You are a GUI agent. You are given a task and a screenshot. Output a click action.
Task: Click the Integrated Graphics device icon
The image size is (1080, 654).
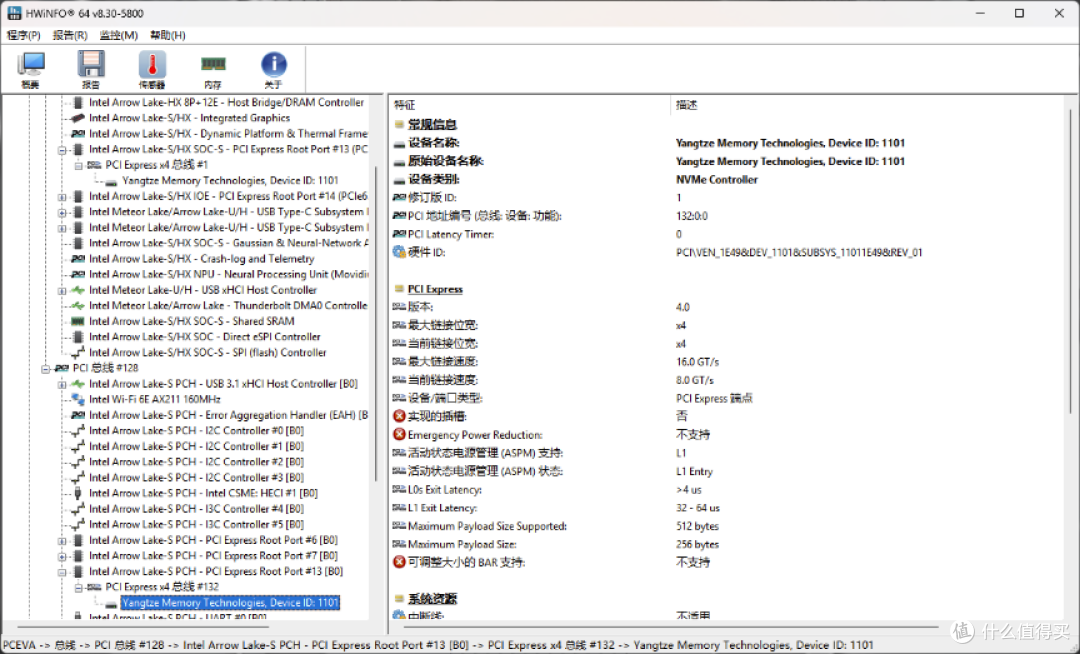pyautogui.click(x=78, y=118)
